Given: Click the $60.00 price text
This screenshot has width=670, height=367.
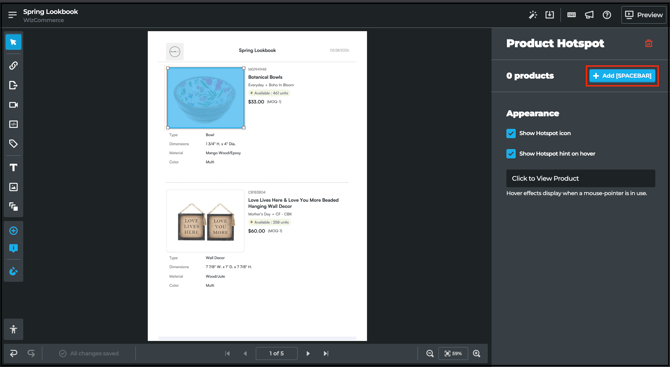Looking at the screenshot, I should (256, 231).
